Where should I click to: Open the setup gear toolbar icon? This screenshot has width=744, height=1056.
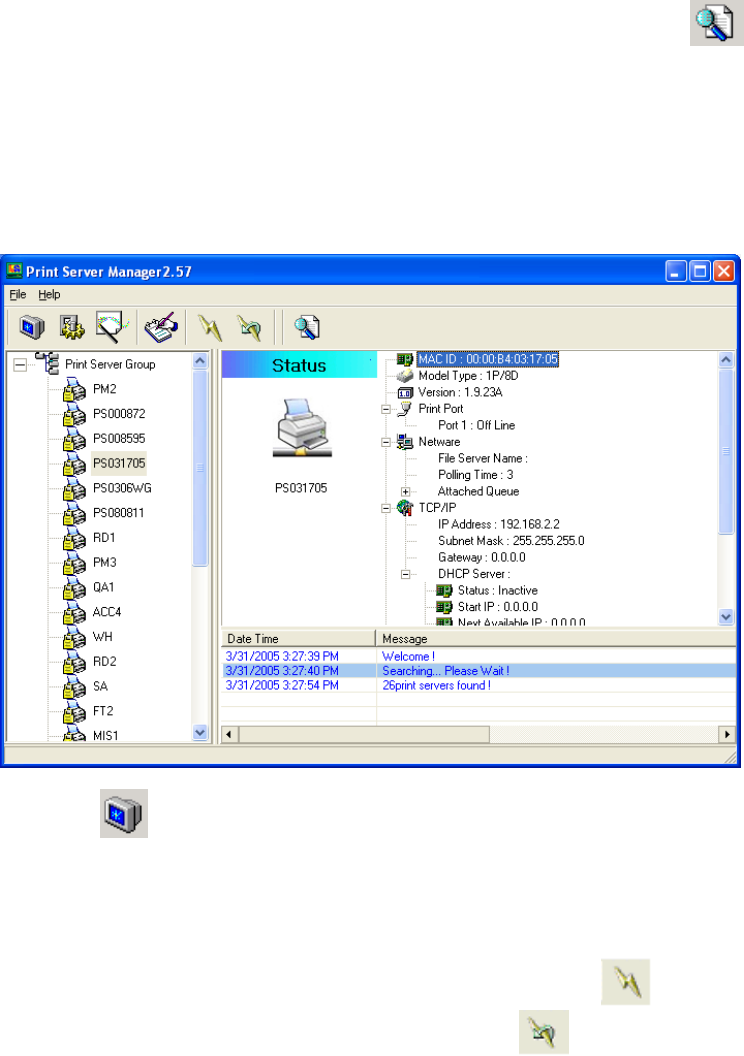pyautogui.click(x=71, y=327)
